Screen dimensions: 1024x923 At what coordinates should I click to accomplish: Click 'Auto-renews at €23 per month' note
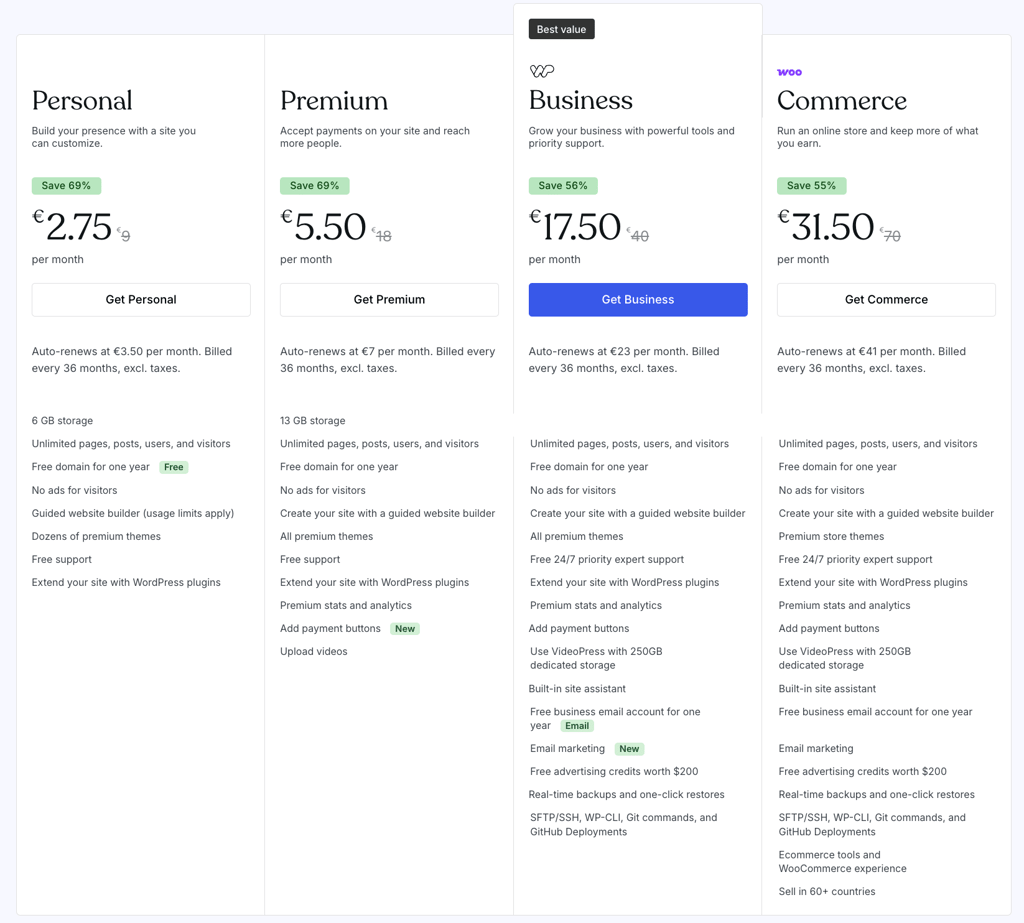624,360
